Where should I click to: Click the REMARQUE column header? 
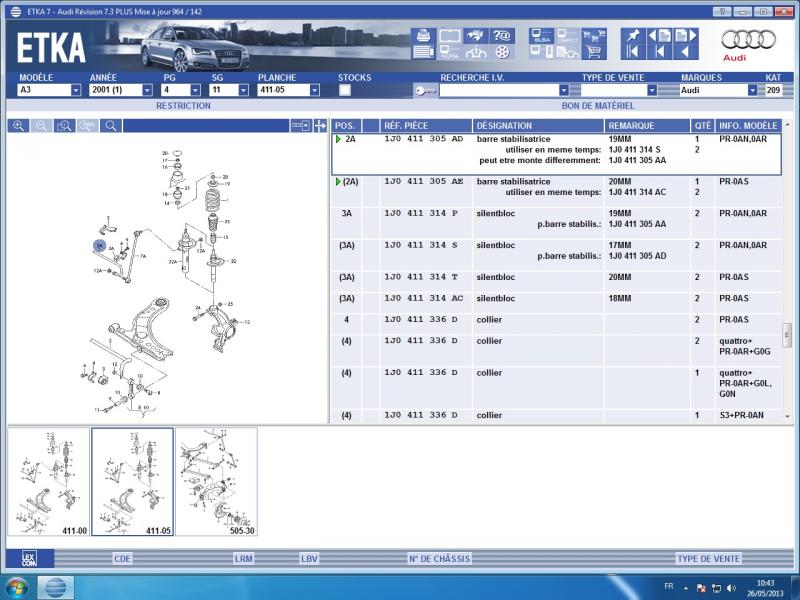[647, 126]
